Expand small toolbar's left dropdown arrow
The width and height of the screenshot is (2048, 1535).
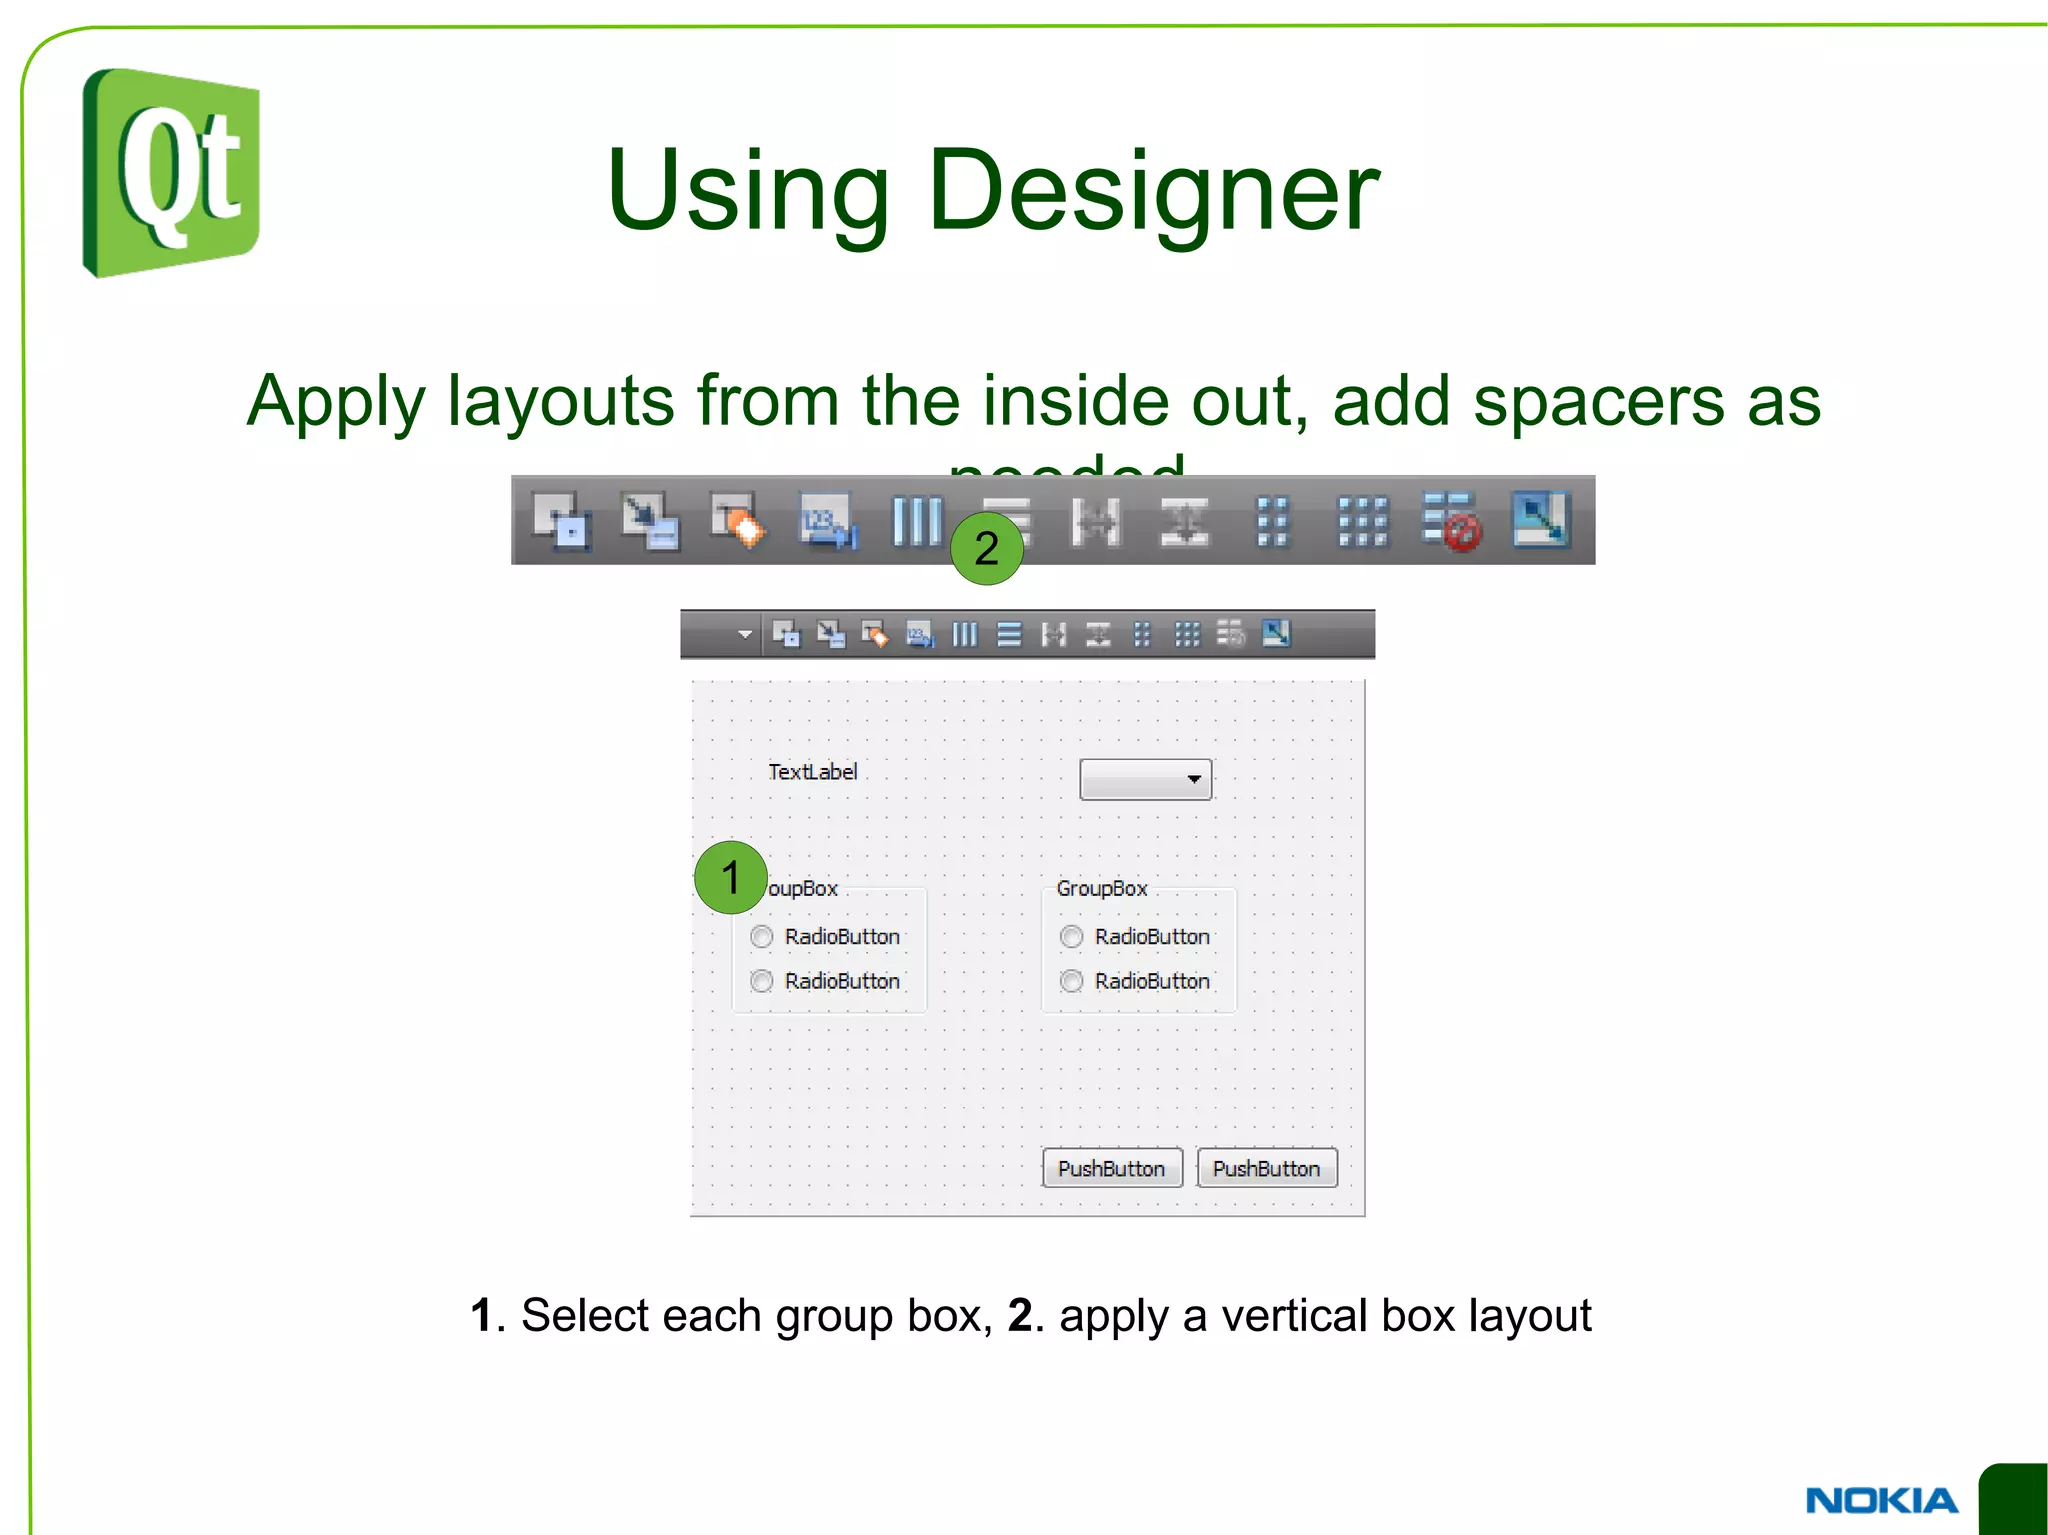tap(744, 634)
